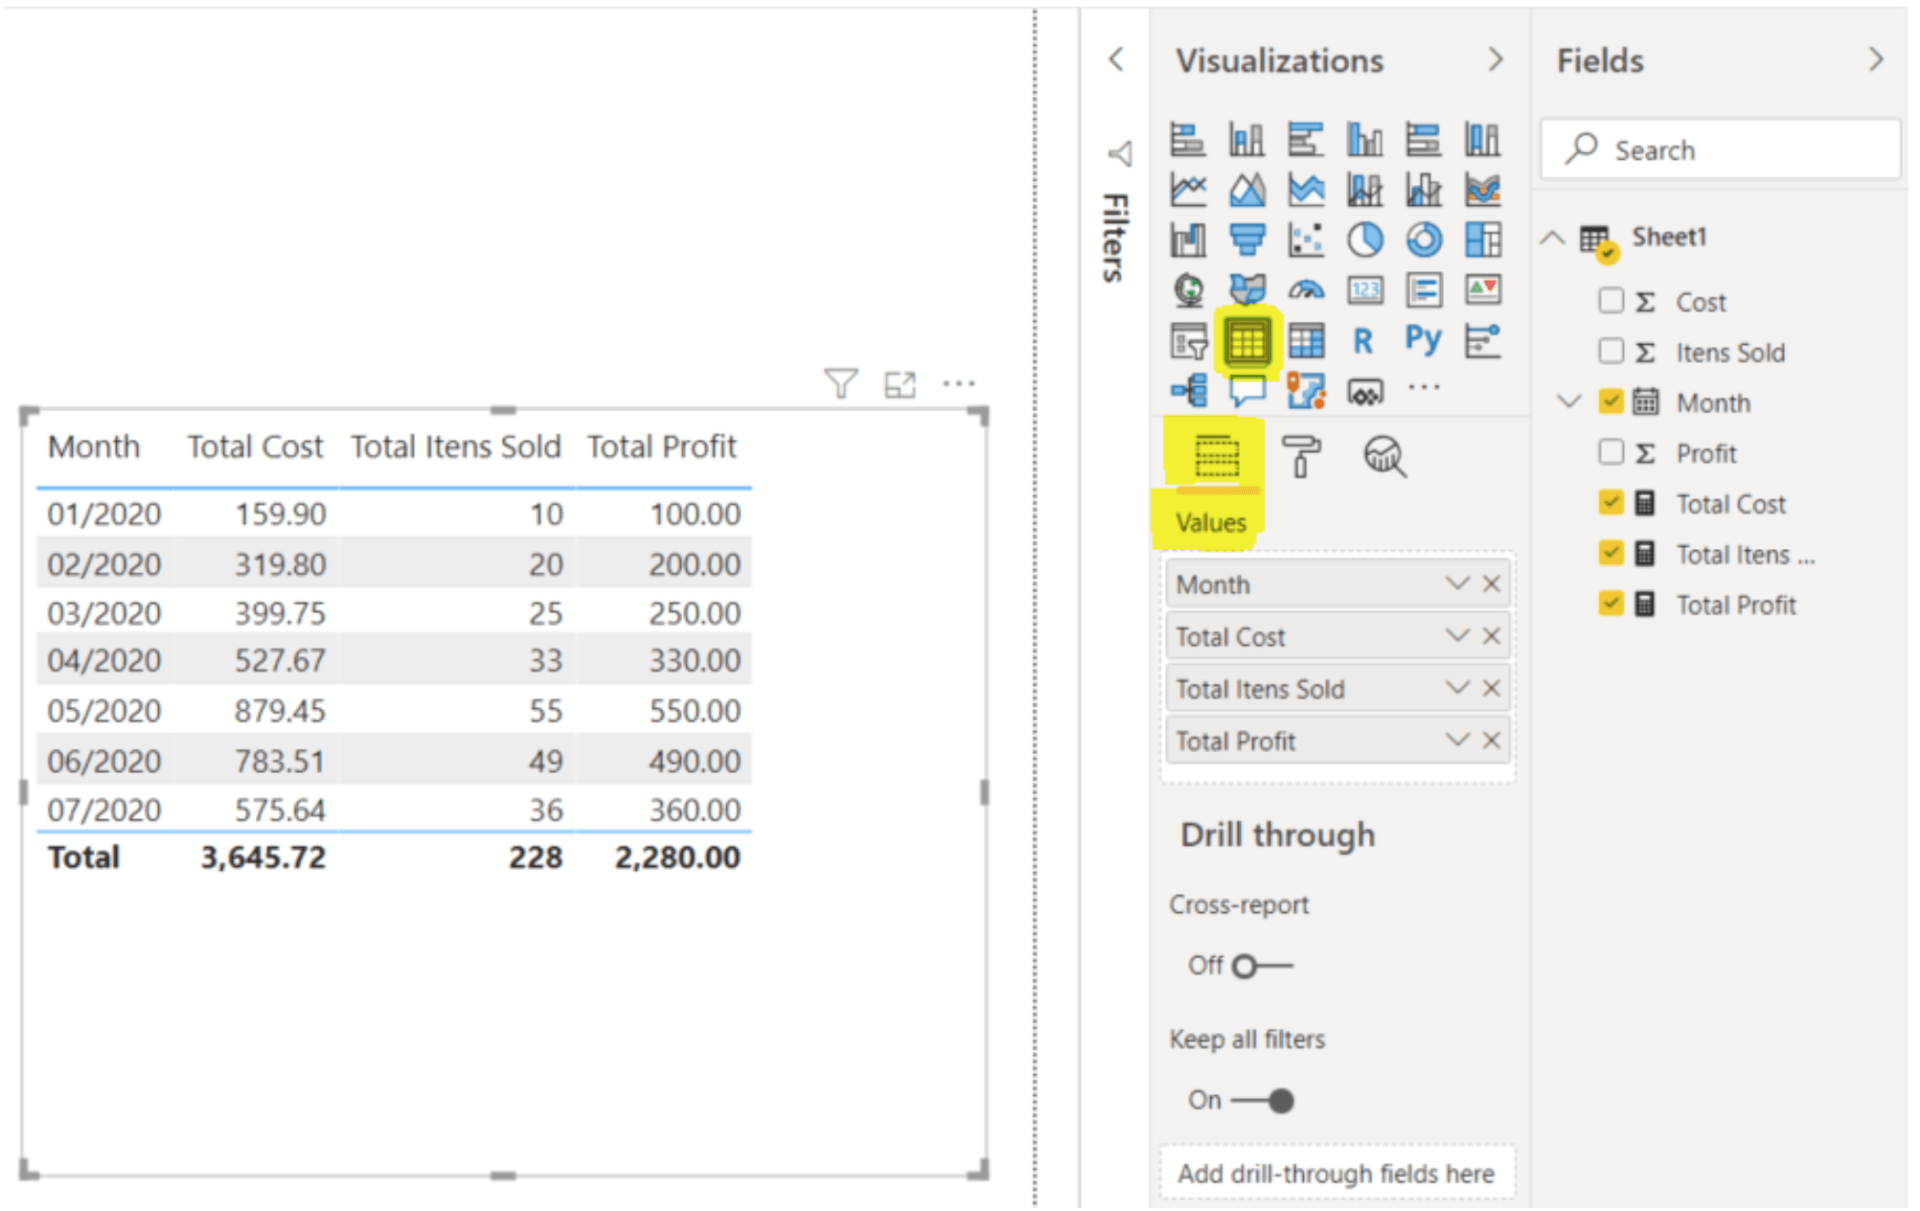Click the filter icon above the table visual
The width and height of the screenshot is (1920, 1211).
pos(841,382)
